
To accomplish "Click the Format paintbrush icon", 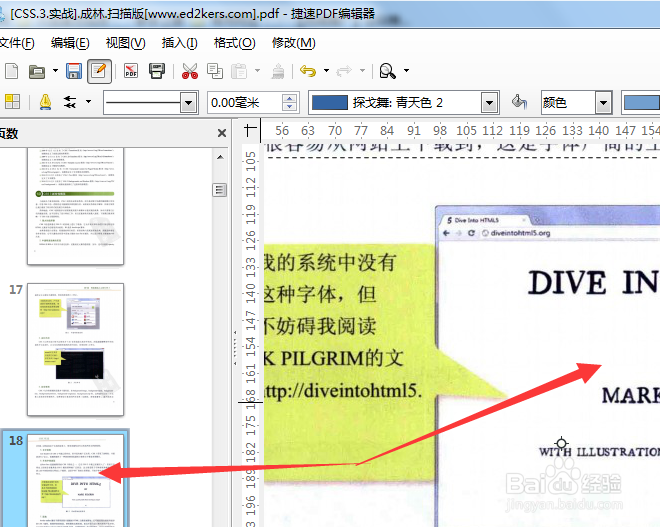I will pos(277,71).
